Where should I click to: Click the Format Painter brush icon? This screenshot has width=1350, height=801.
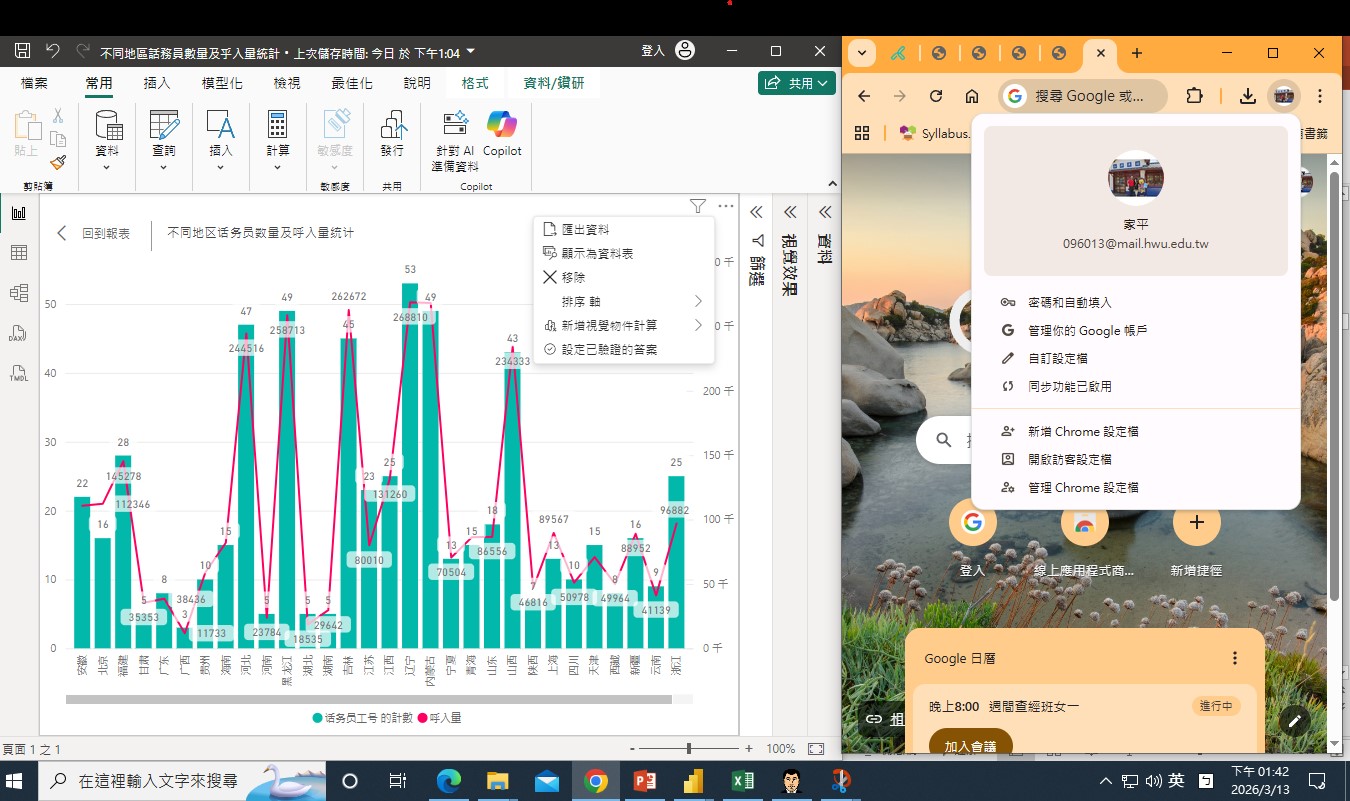click(58, 162)
